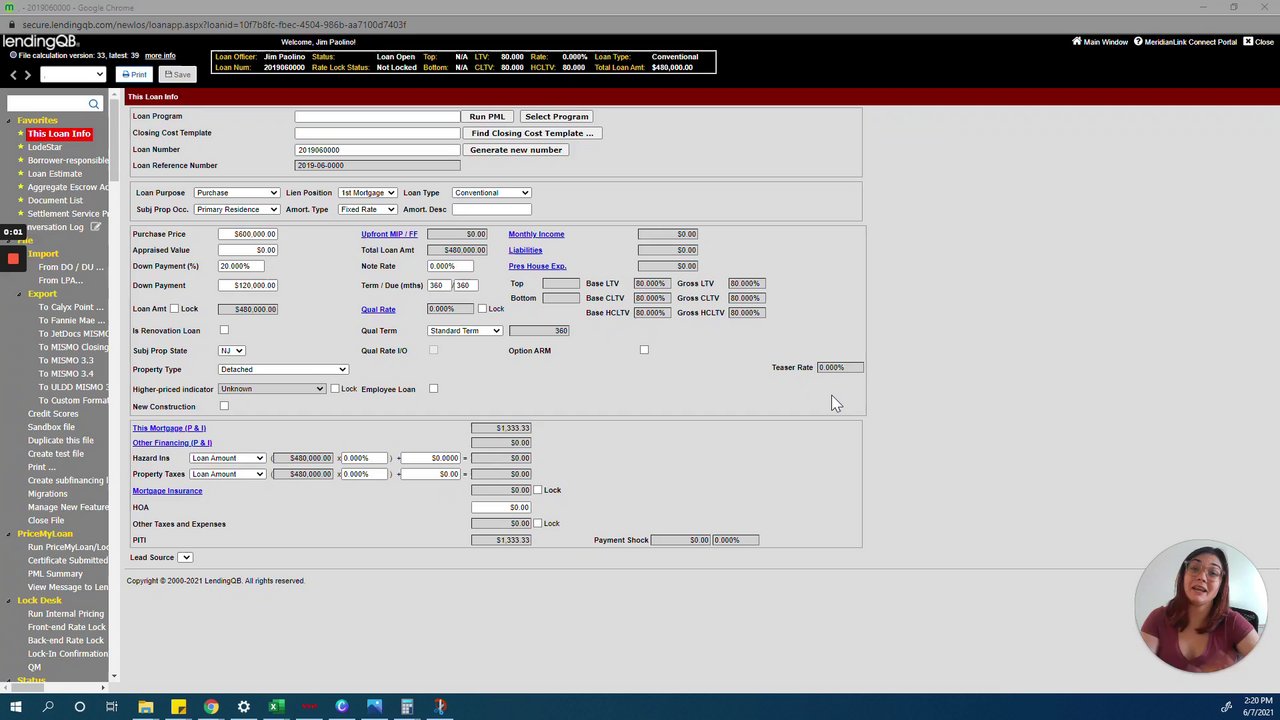Viewport: 1280px width, 720px height.
Task: Click the Close X icon in header
Action: [1248, 42]
